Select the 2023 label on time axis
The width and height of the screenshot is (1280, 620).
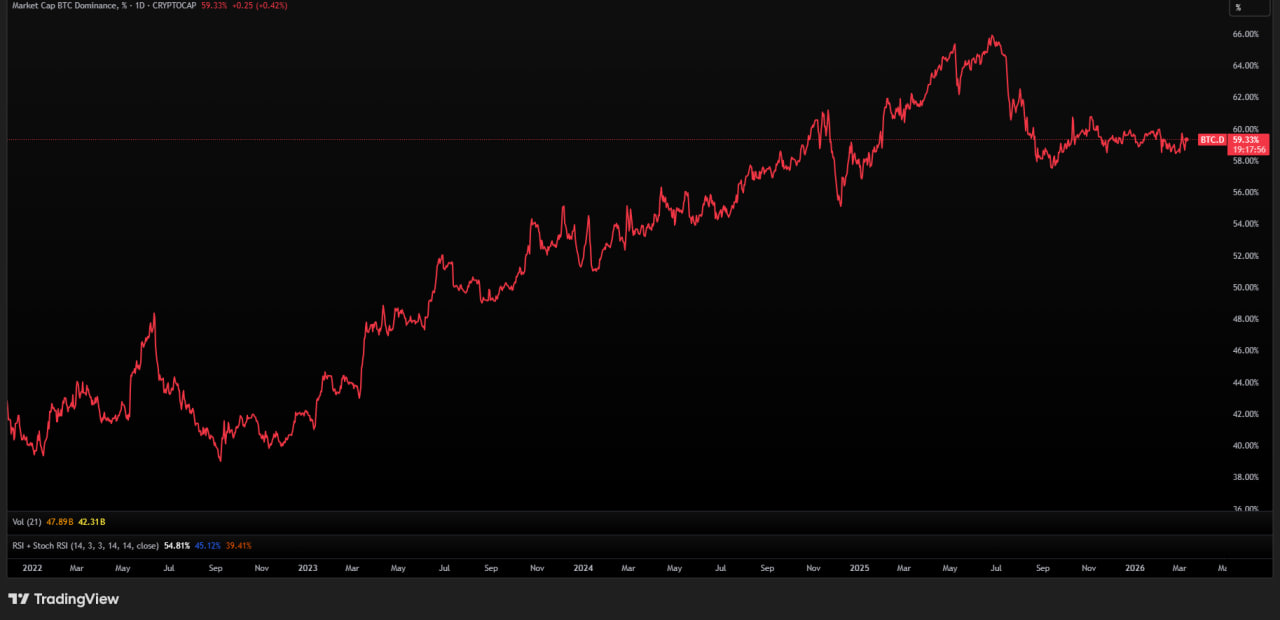(307, 568)
